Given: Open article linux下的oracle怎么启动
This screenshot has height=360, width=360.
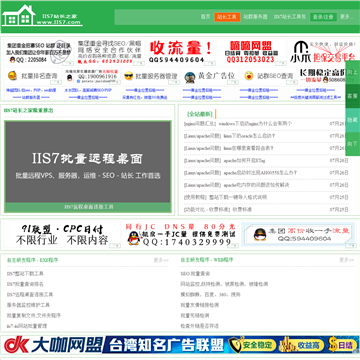Looking at the screenshot, I should 249,136.
